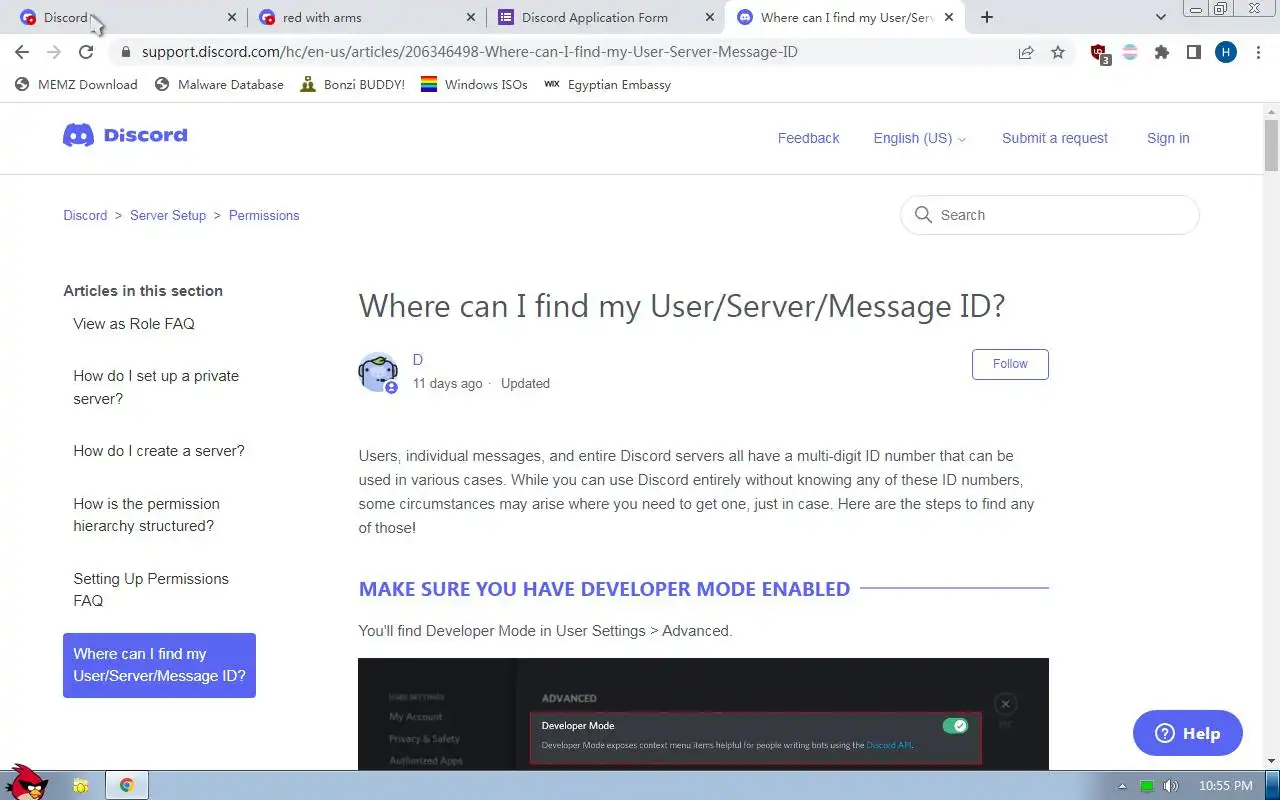Open 'How is the permission hierarchy structured?'
The height and width of the screenshot is (800, 1280).
tap(146, 515)
